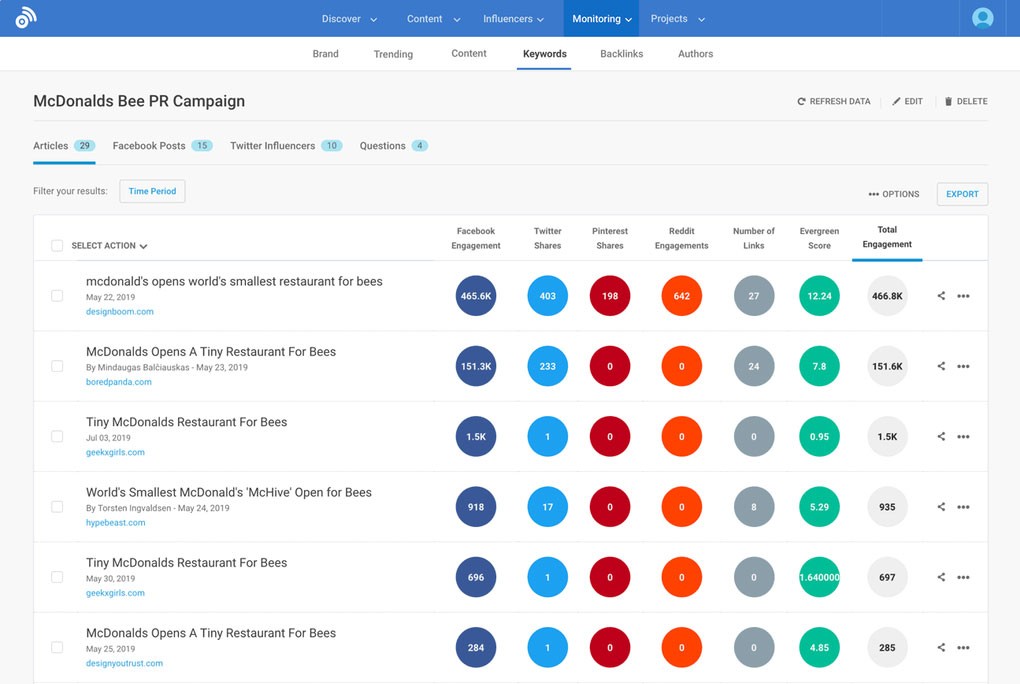The image size is (1020, 684).
Task: Expand the Discover menu
Action: click(x=349, y=19)
